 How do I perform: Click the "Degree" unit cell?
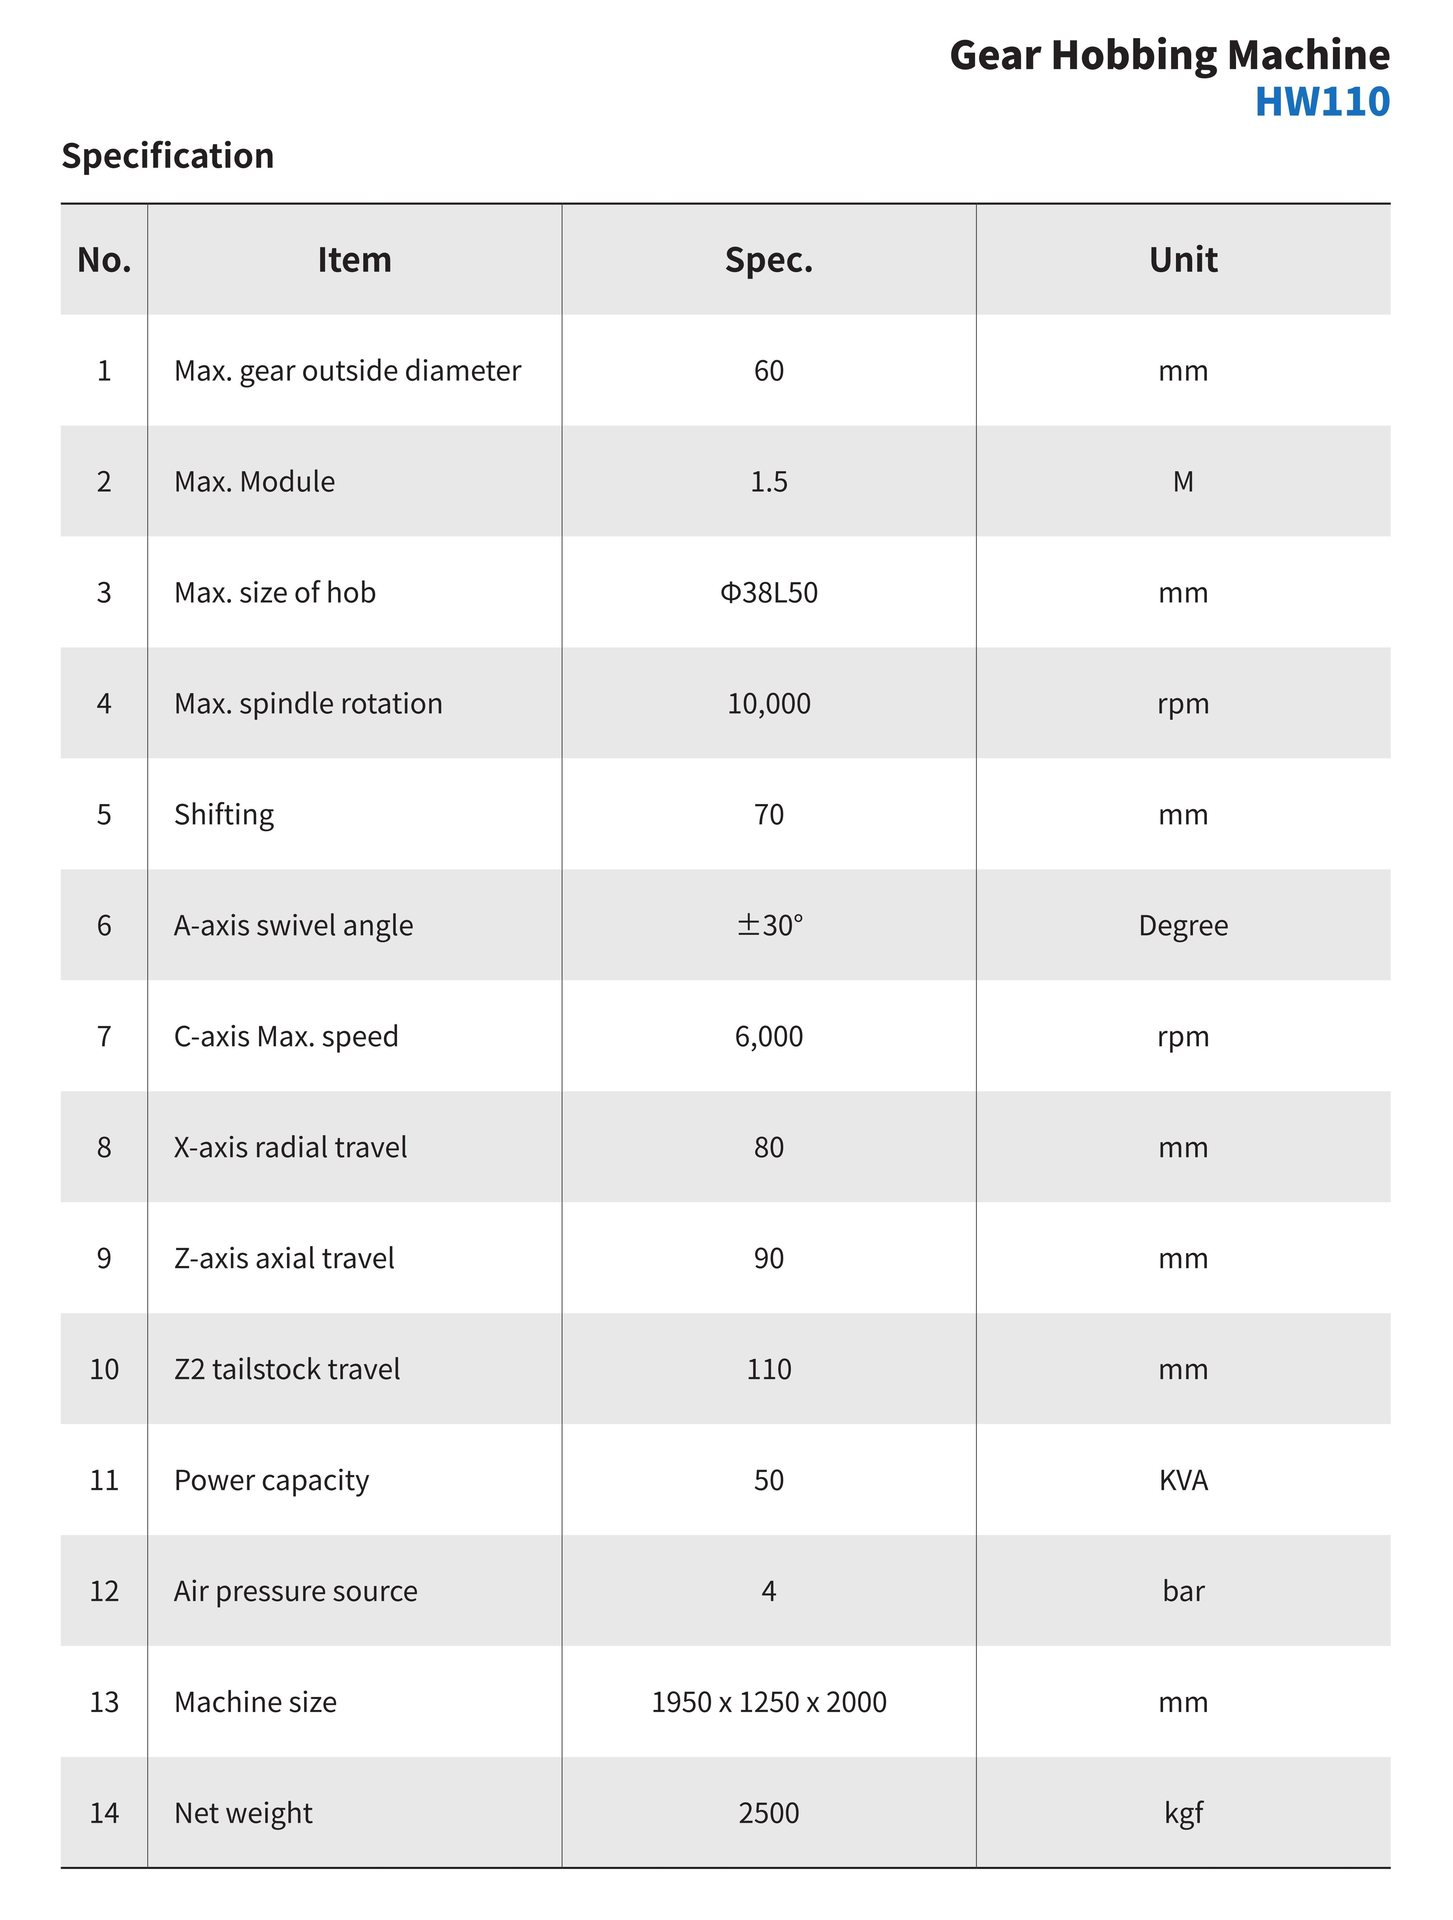pyautogui.click(x=1182, y=926)
